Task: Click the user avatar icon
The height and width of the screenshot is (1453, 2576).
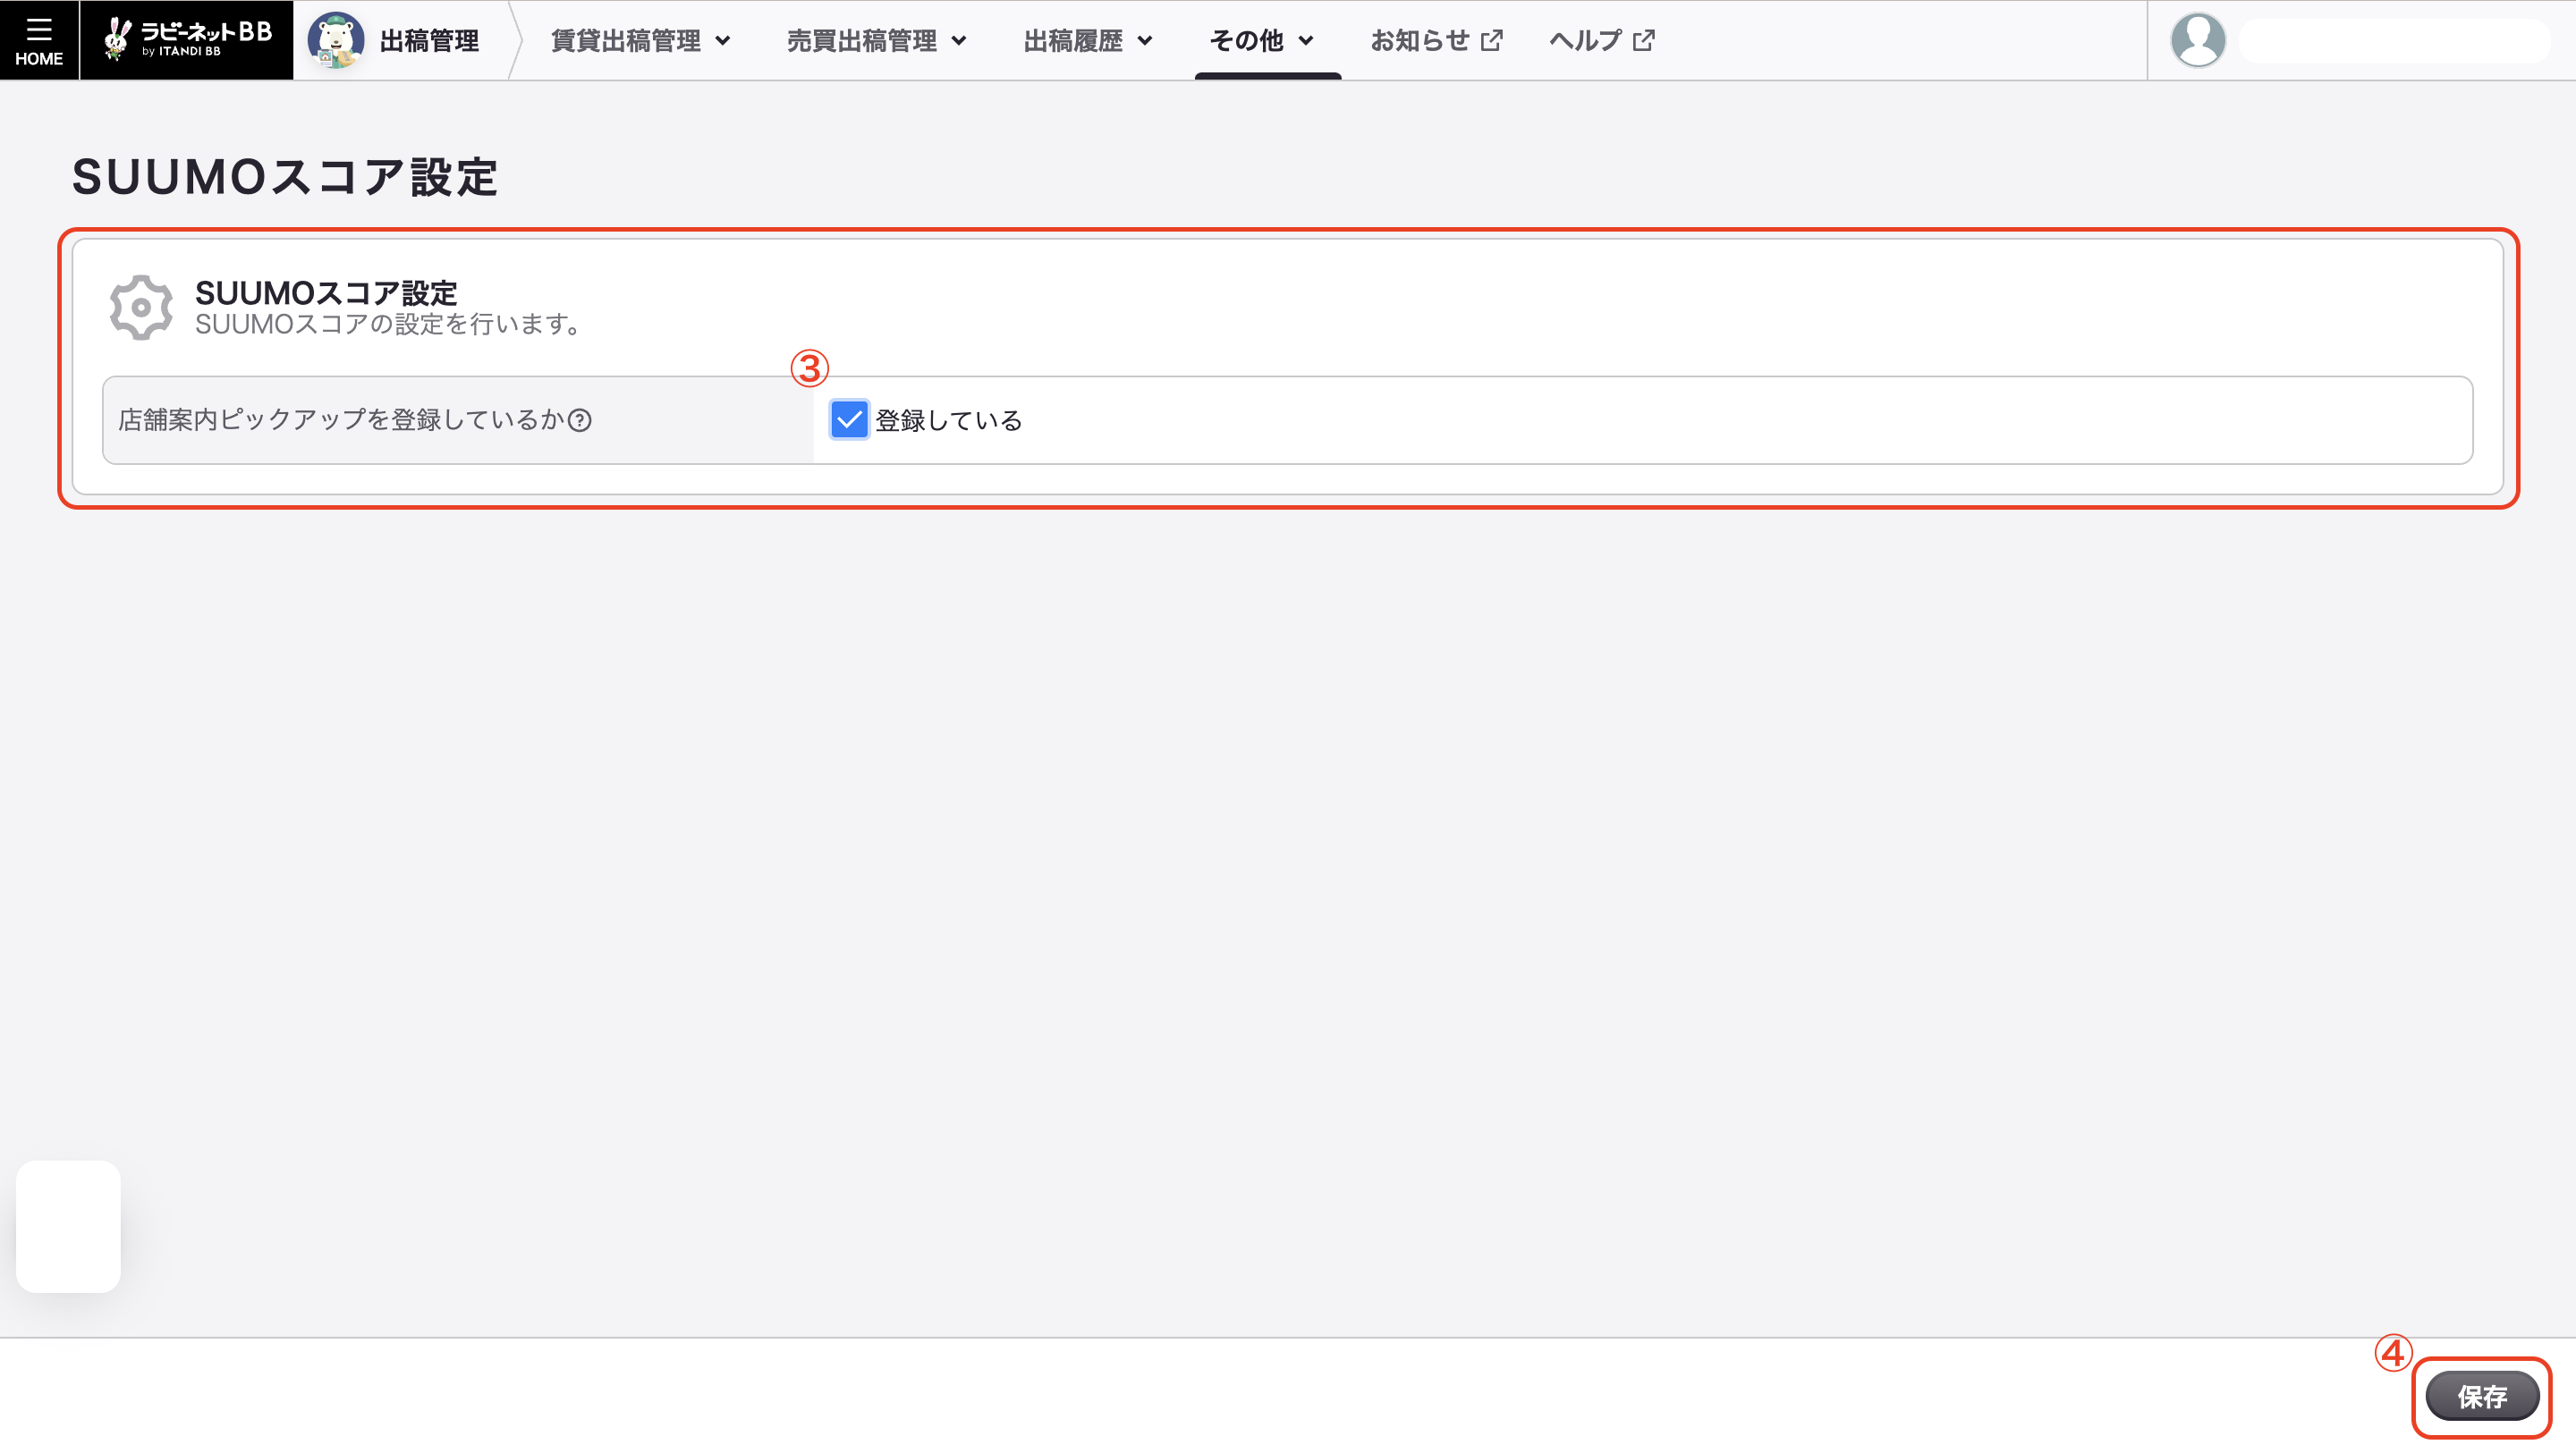Action: point(2197,40)
